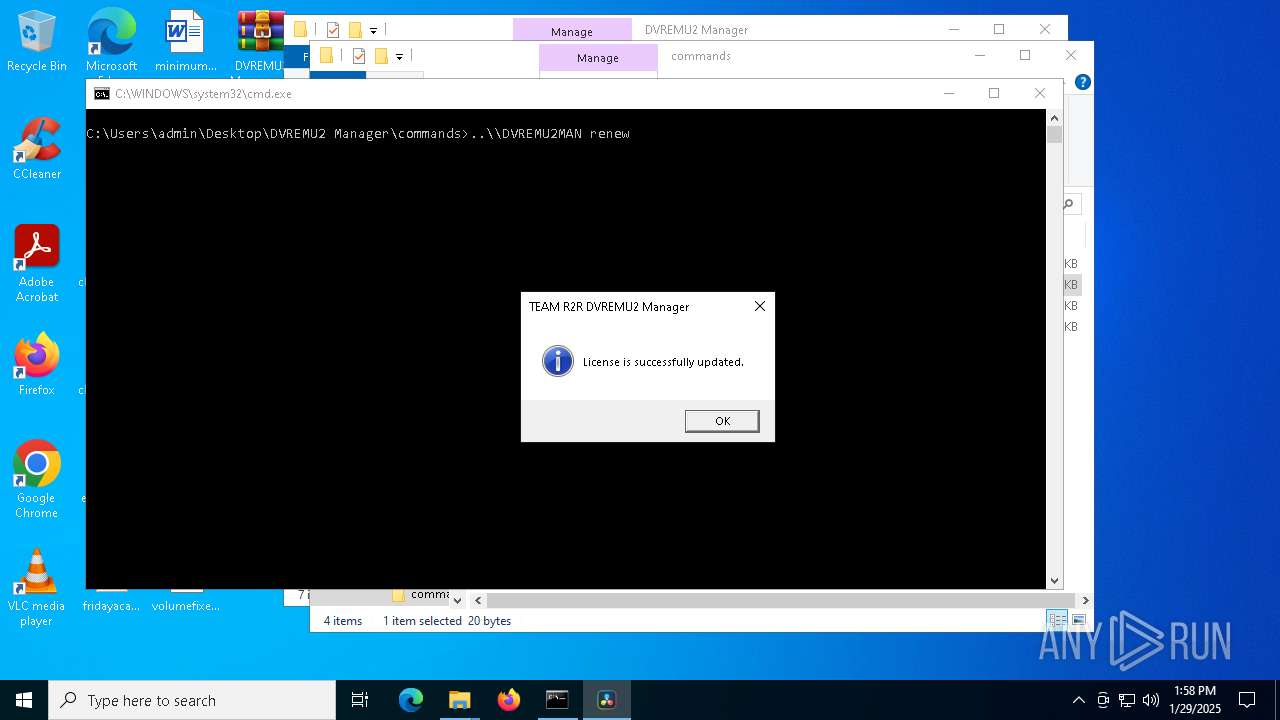
Task: Open the Manage tab in DVREMU2 Manager window
Action: [572, 31]
